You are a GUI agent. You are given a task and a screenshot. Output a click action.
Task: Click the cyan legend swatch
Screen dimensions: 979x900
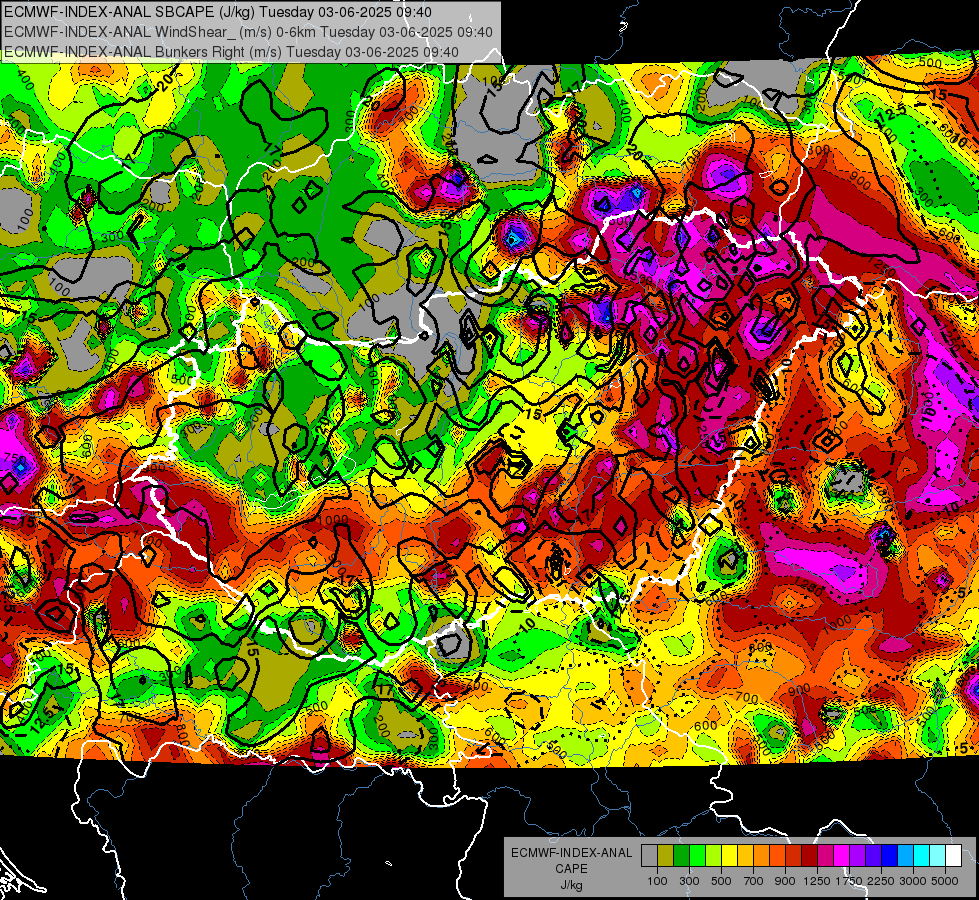click(x=922, y=855)
